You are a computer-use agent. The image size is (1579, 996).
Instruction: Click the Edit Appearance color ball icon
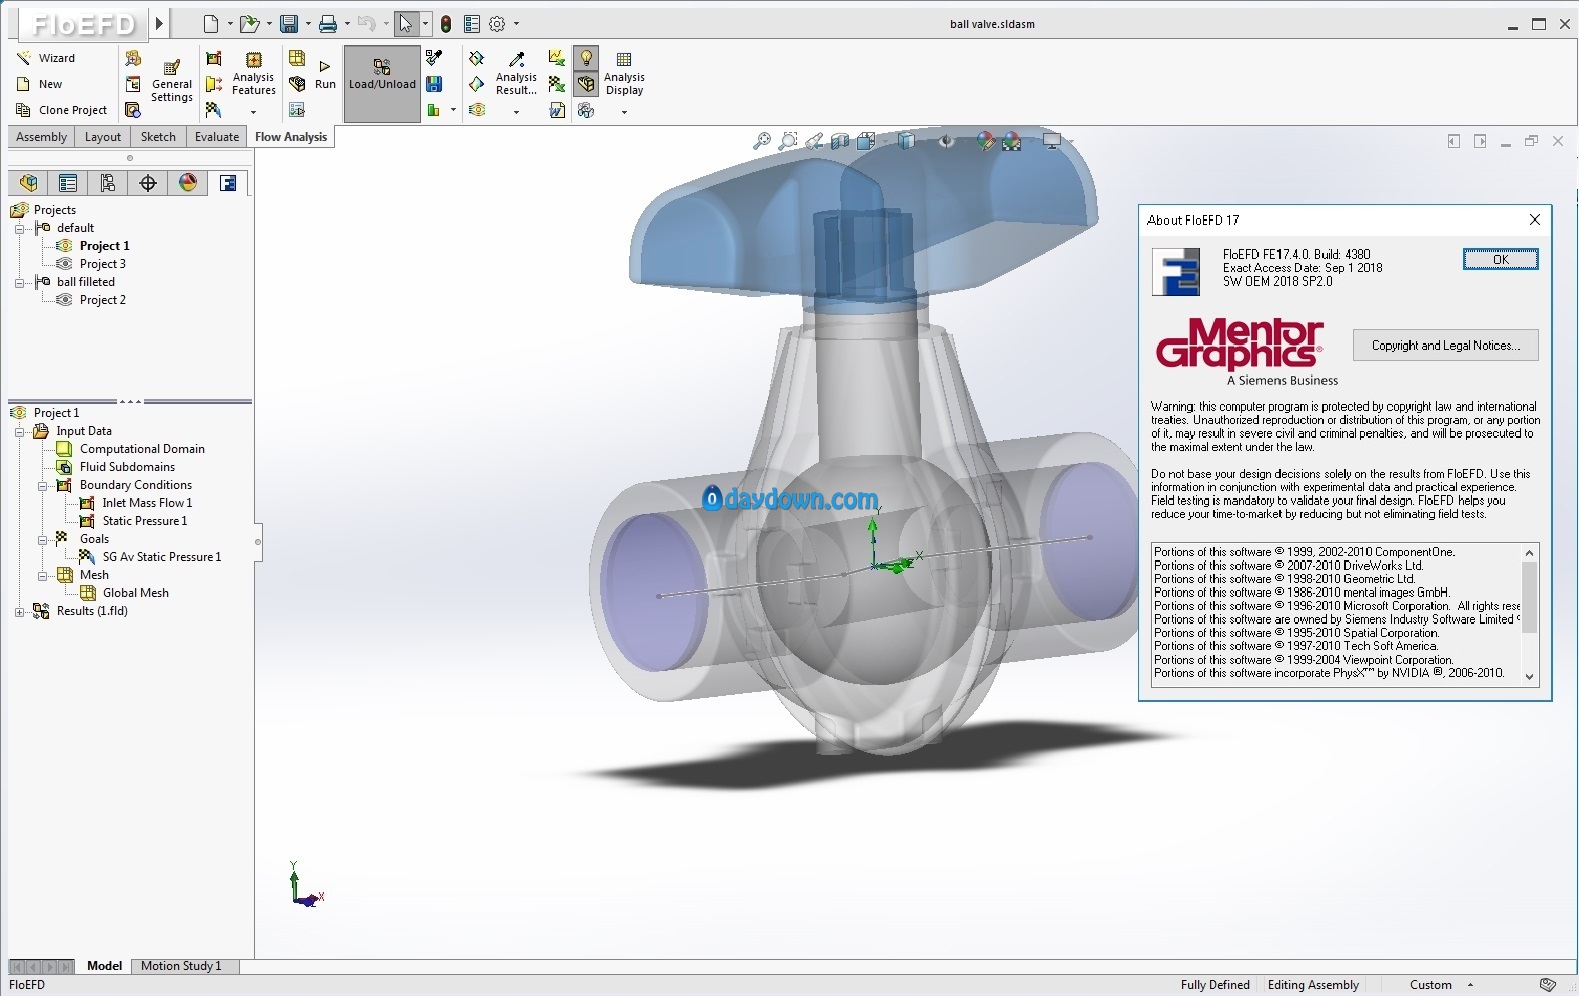(986, 141)
